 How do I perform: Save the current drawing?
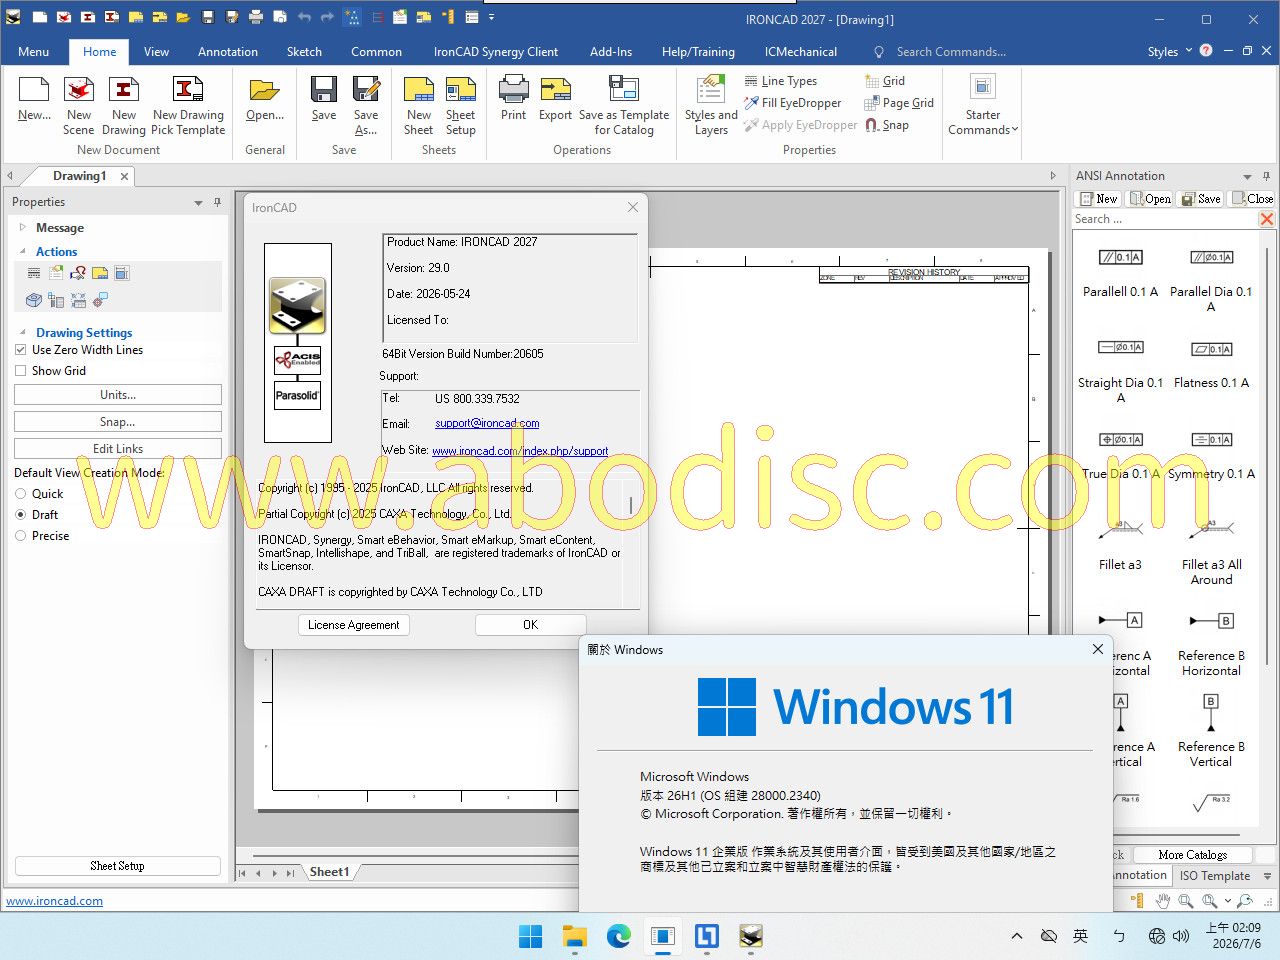pos(324,99)
